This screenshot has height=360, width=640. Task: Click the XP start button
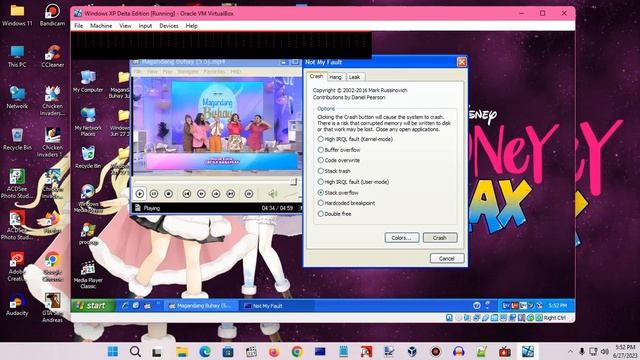93,305
